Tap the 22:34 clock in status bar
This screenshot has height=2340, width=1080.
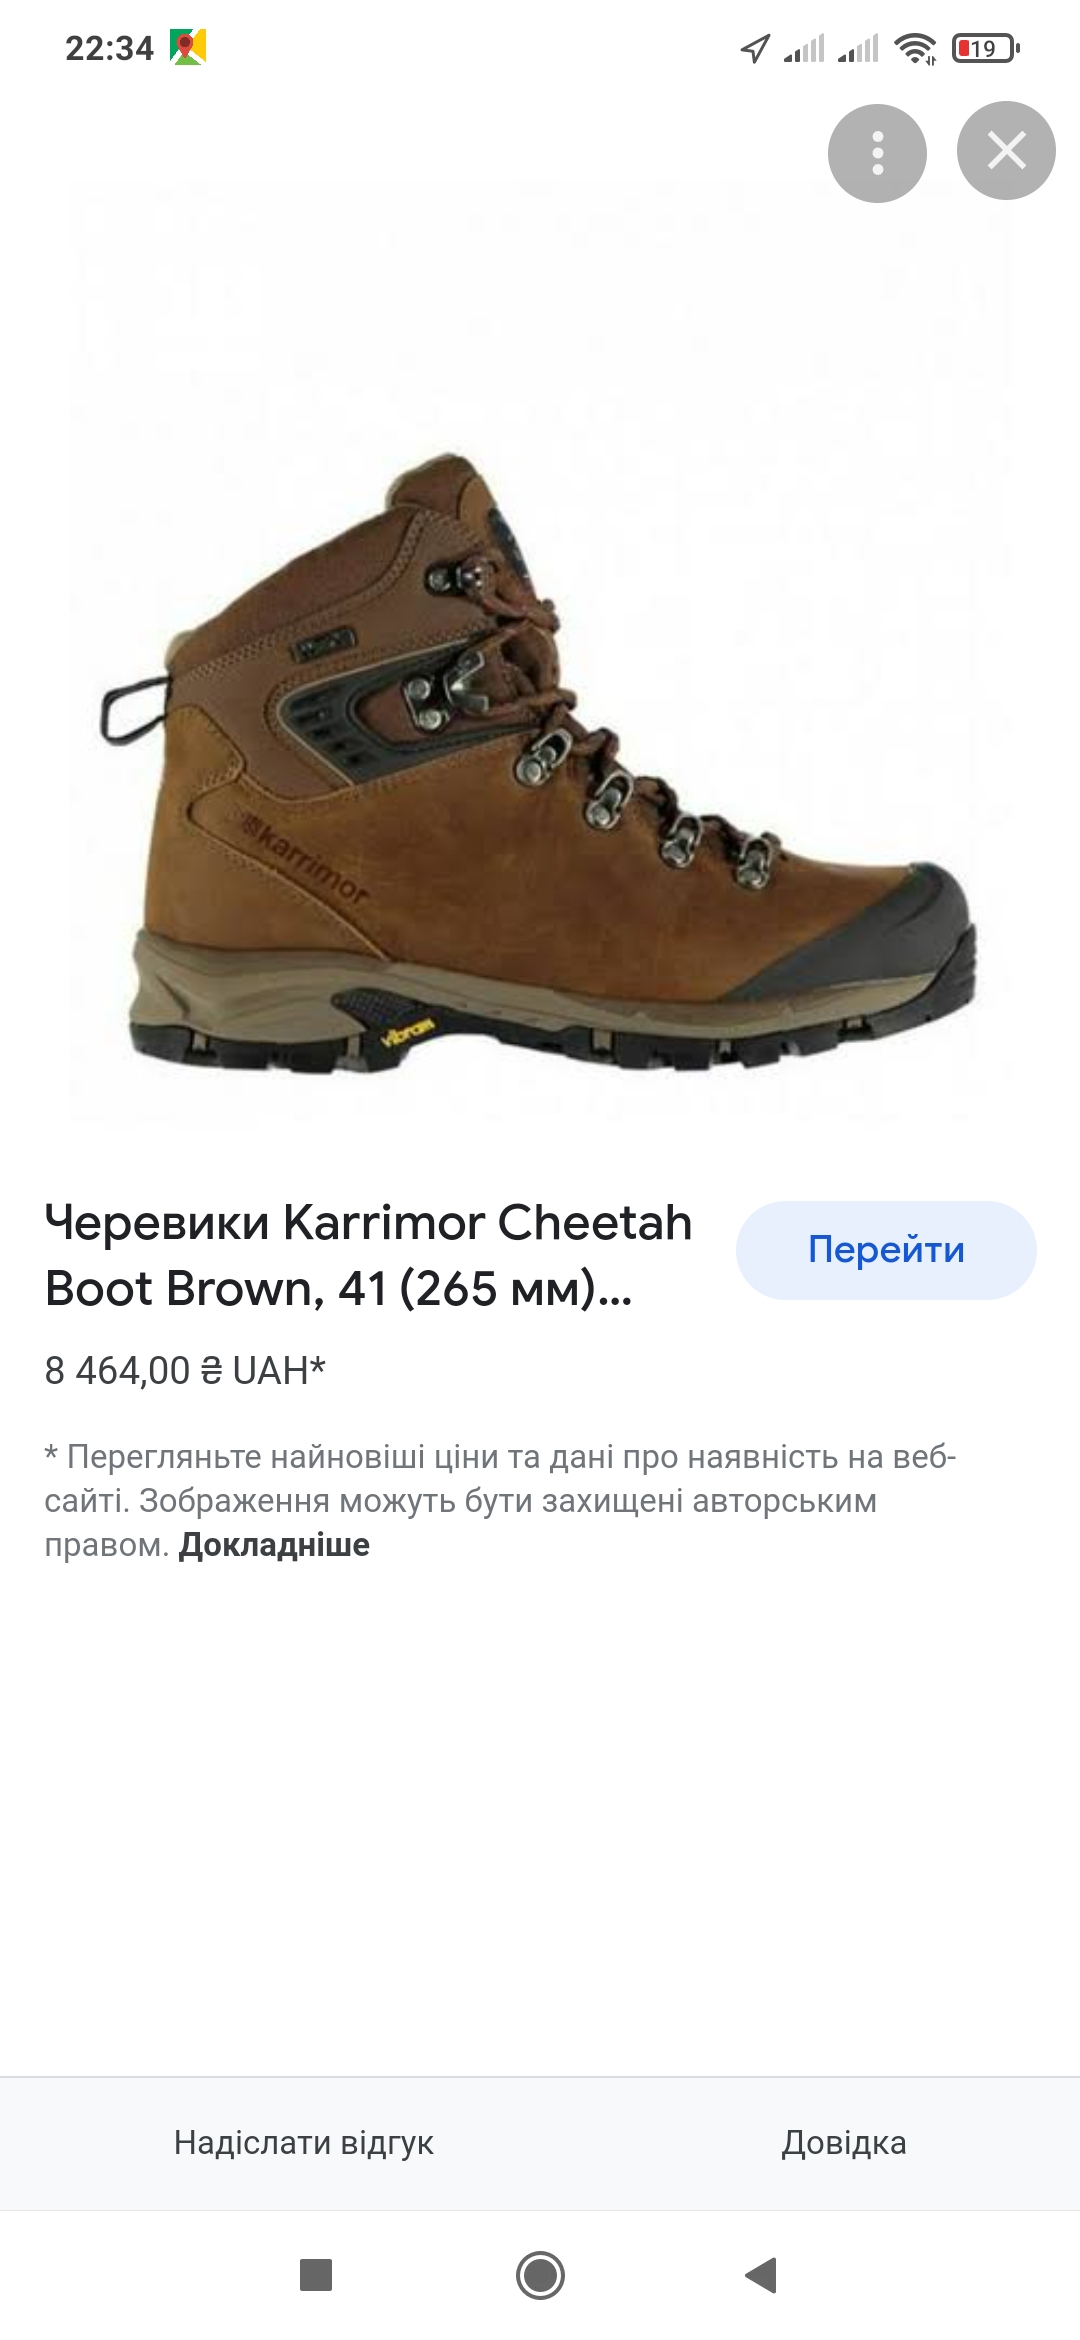click(109, 48)
